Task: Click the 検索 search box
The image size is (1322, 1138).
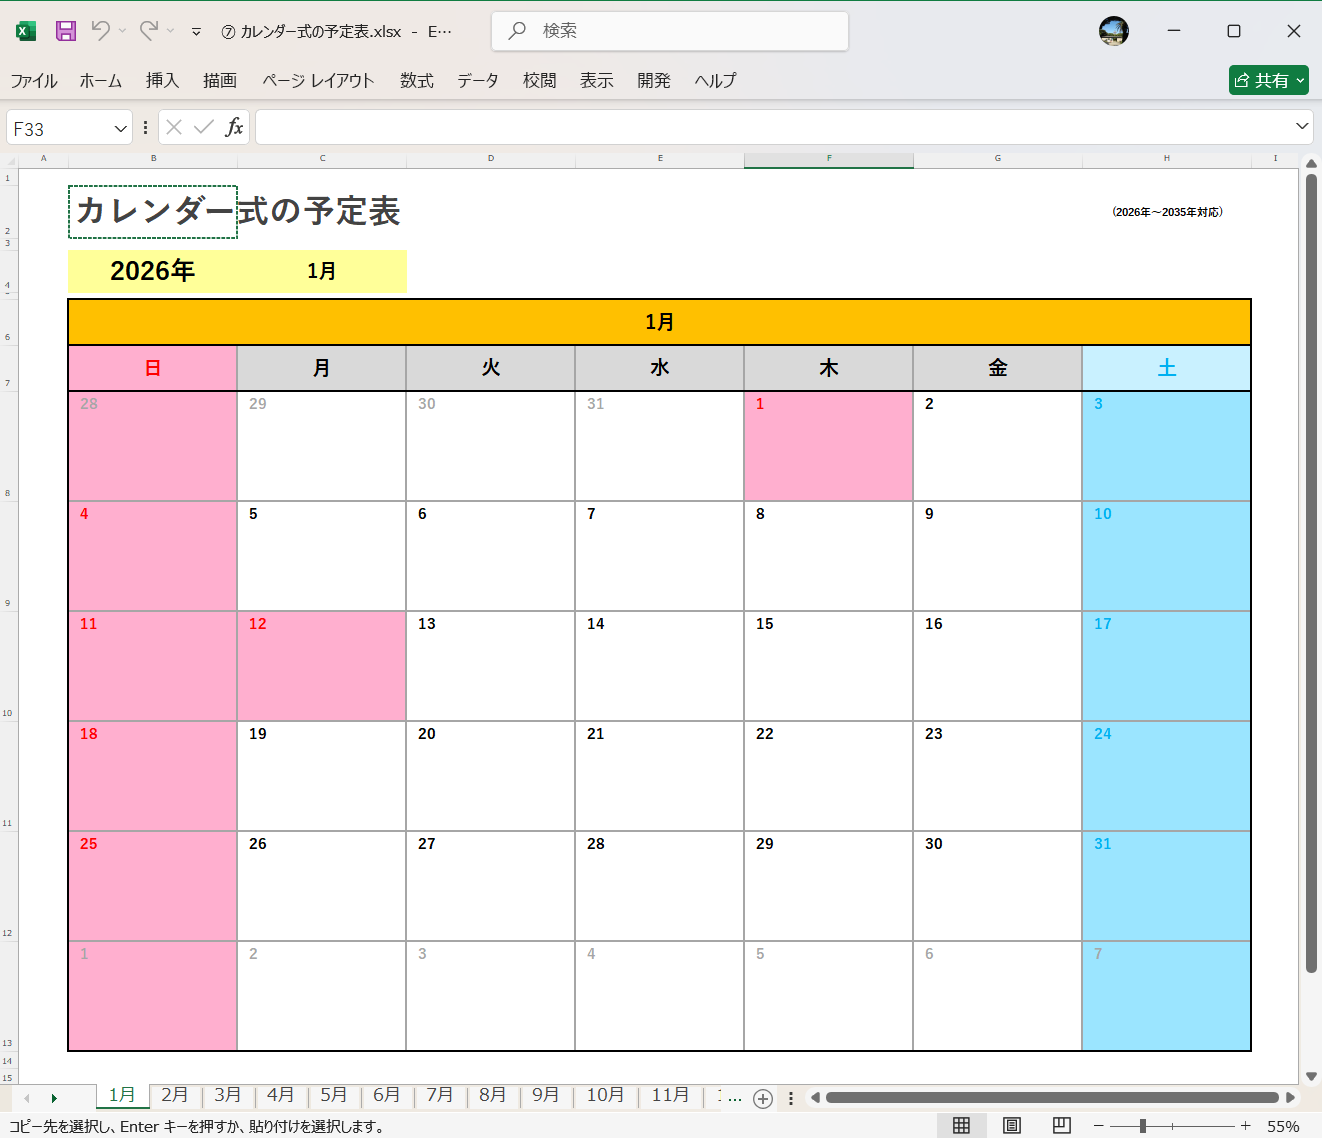Action: pos(668,30)
